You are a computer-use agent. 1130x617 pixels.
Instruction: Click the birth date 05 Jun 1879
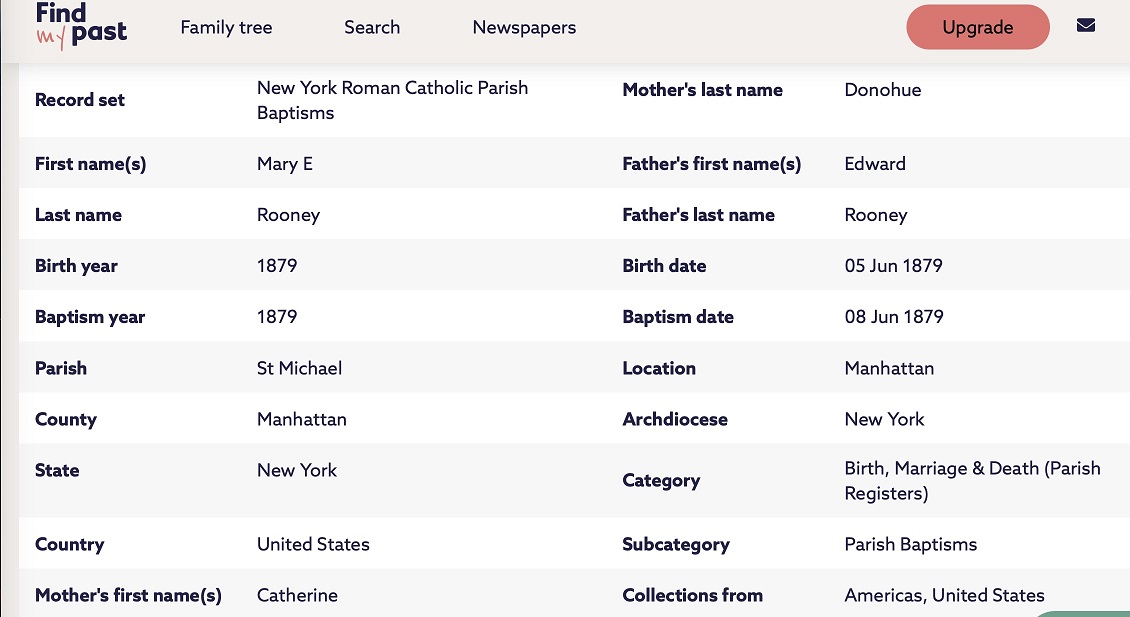[893, 266]
